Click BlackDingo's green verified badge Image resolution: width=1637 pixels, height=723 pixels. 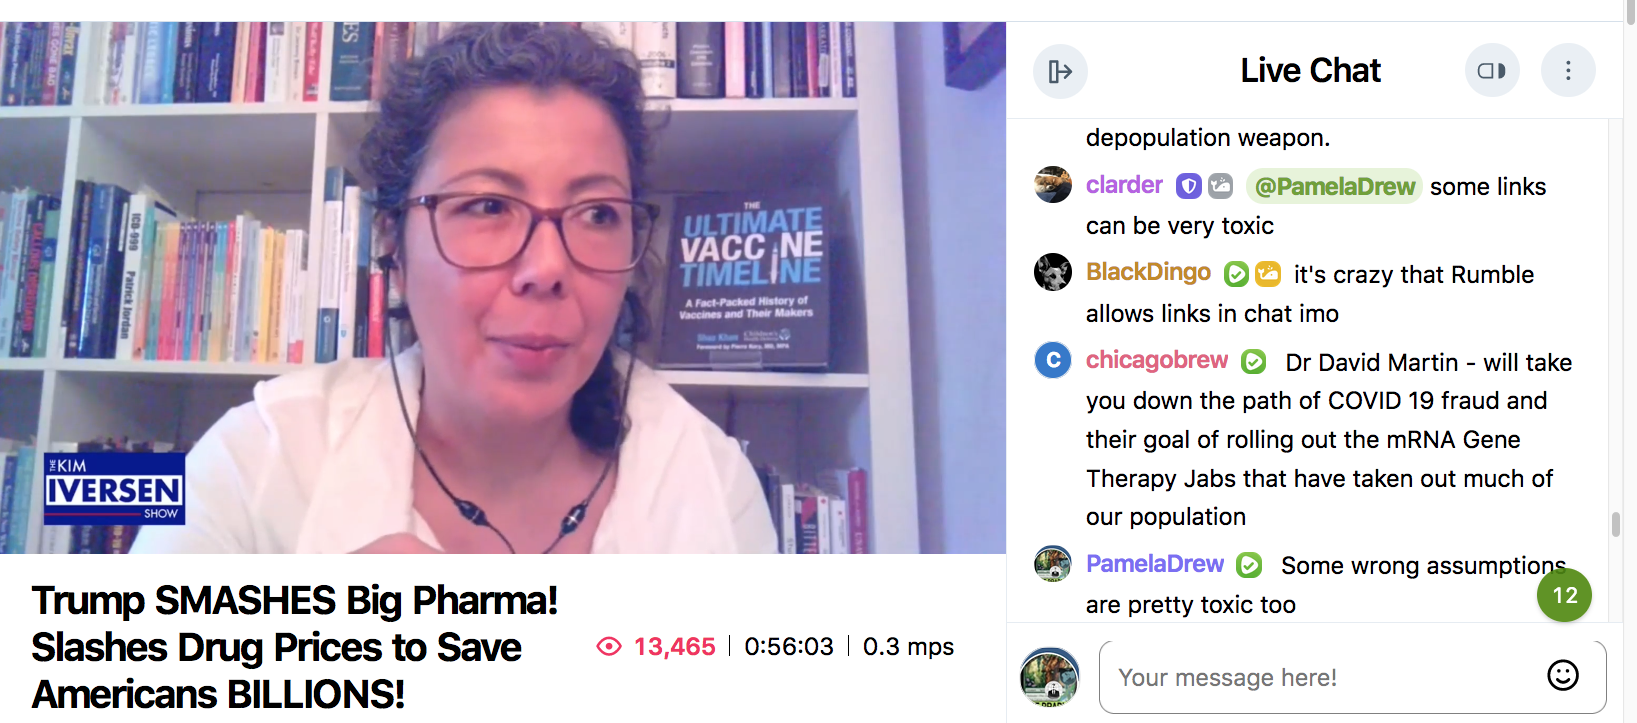coord(1236,273)
